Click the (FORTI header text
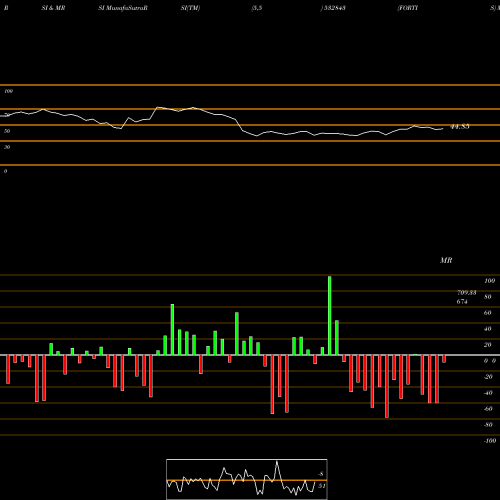The height and width of the screenshot is (500, 500). pyautogui.click(x=408, y=8)
